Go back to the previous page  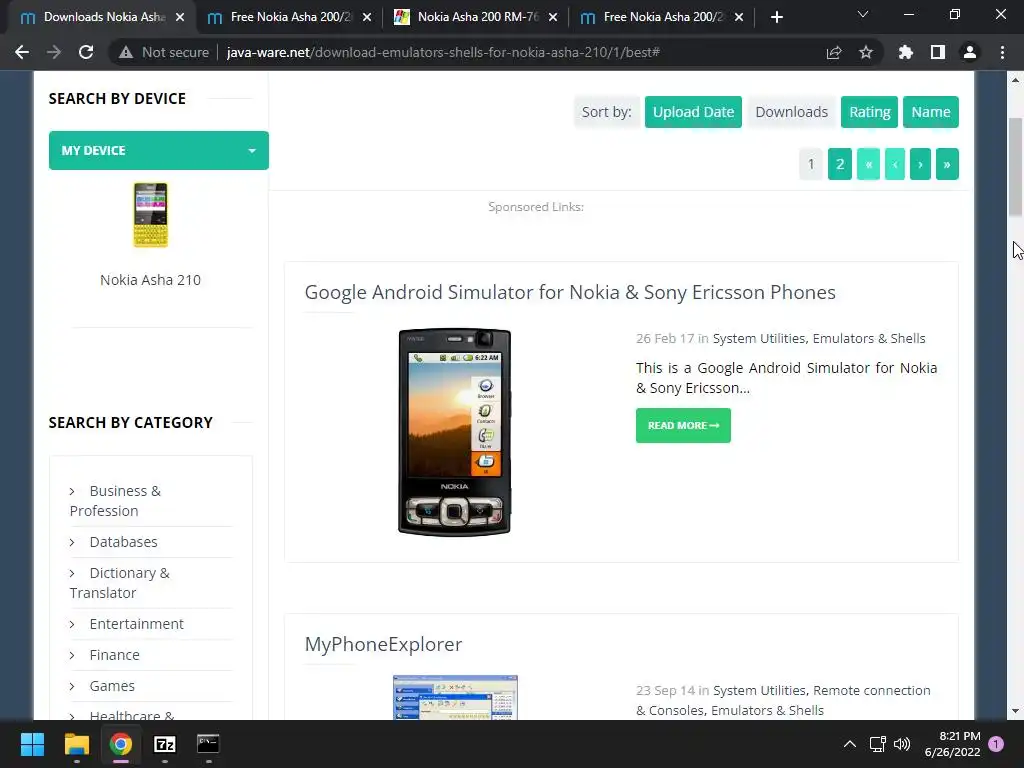[22, 52]
